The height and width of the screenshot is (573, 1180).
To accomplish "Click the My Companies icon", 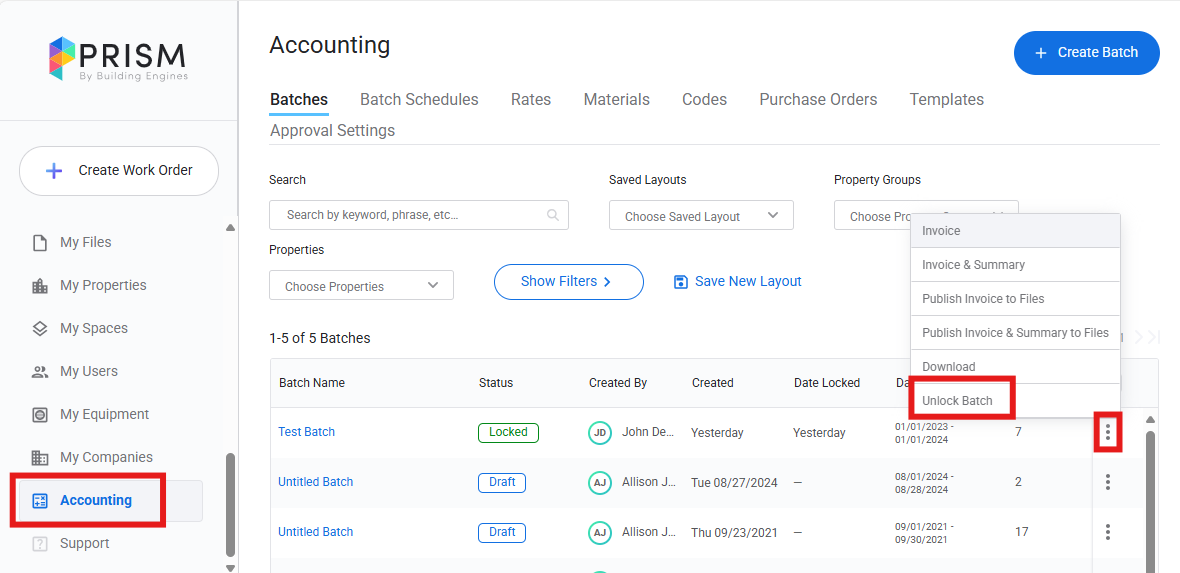I will point(40,458).
